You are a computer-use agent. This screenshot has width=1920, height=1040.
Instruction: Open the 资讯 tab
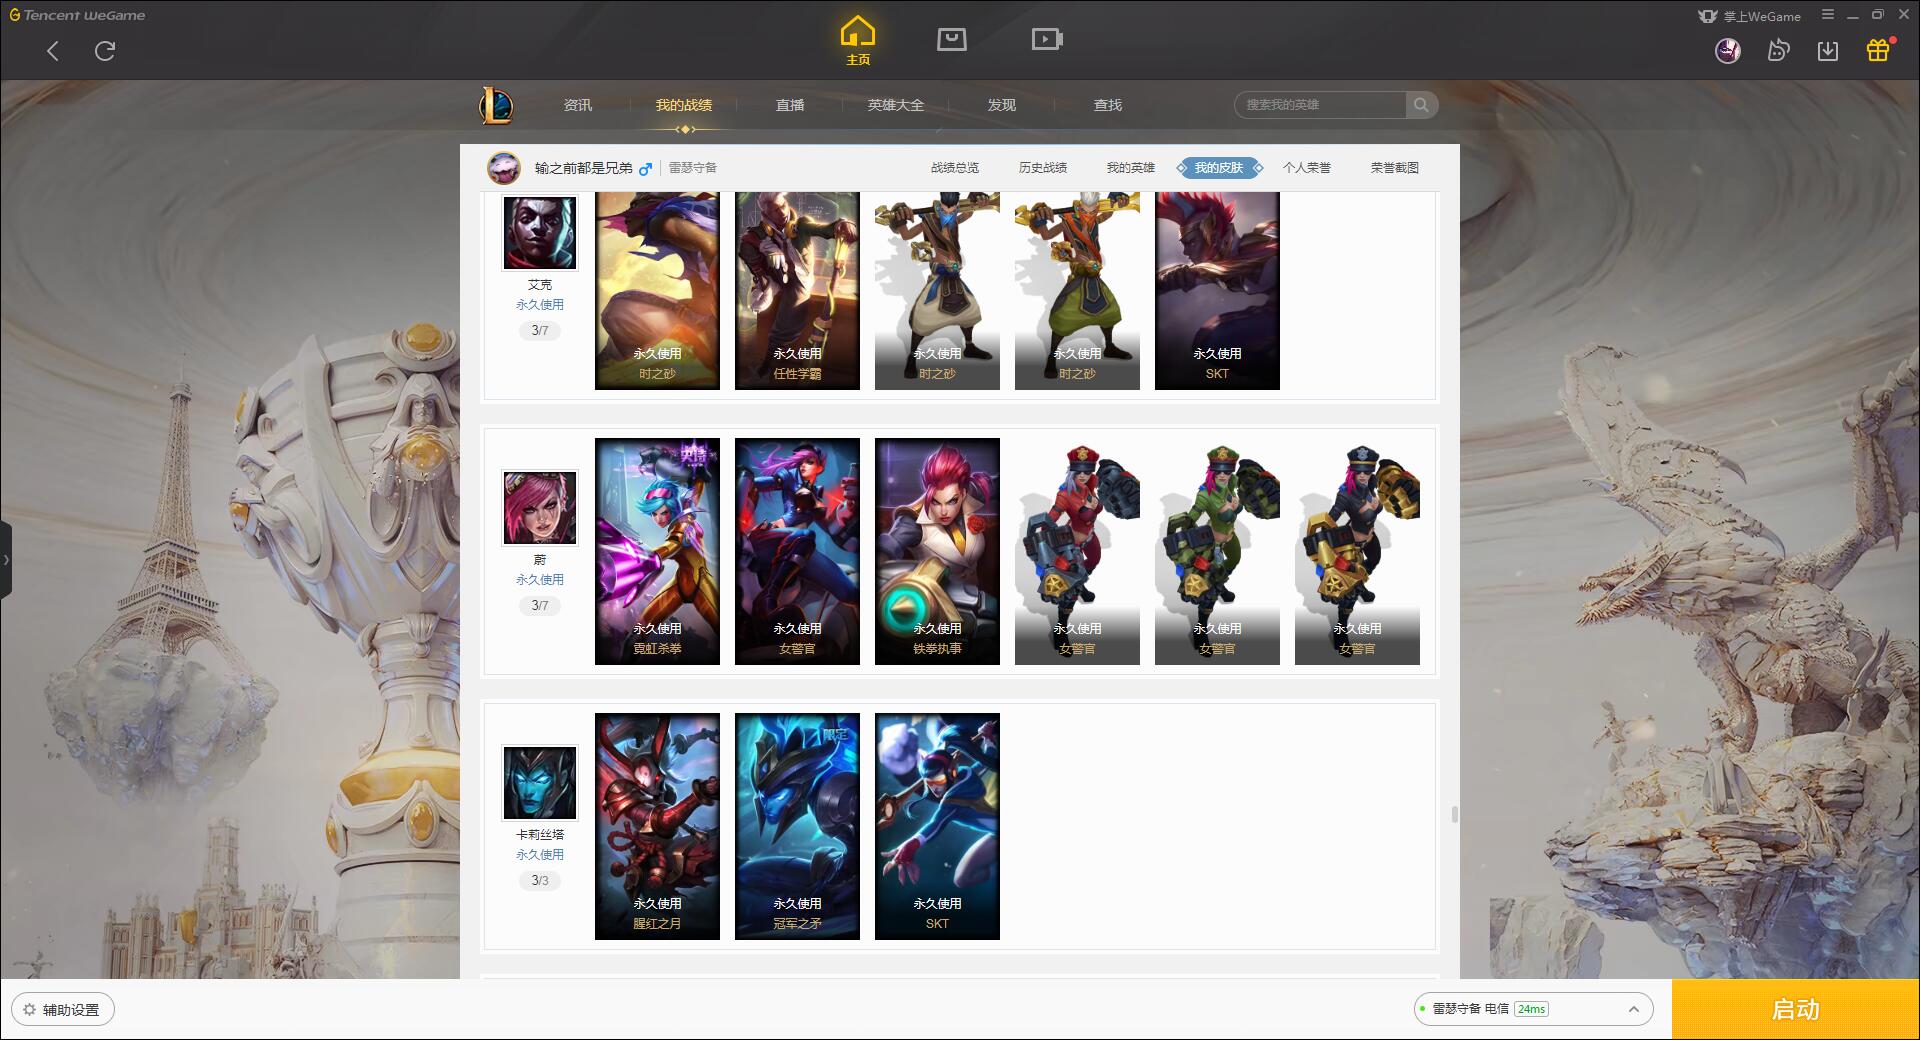click(578, 105)
